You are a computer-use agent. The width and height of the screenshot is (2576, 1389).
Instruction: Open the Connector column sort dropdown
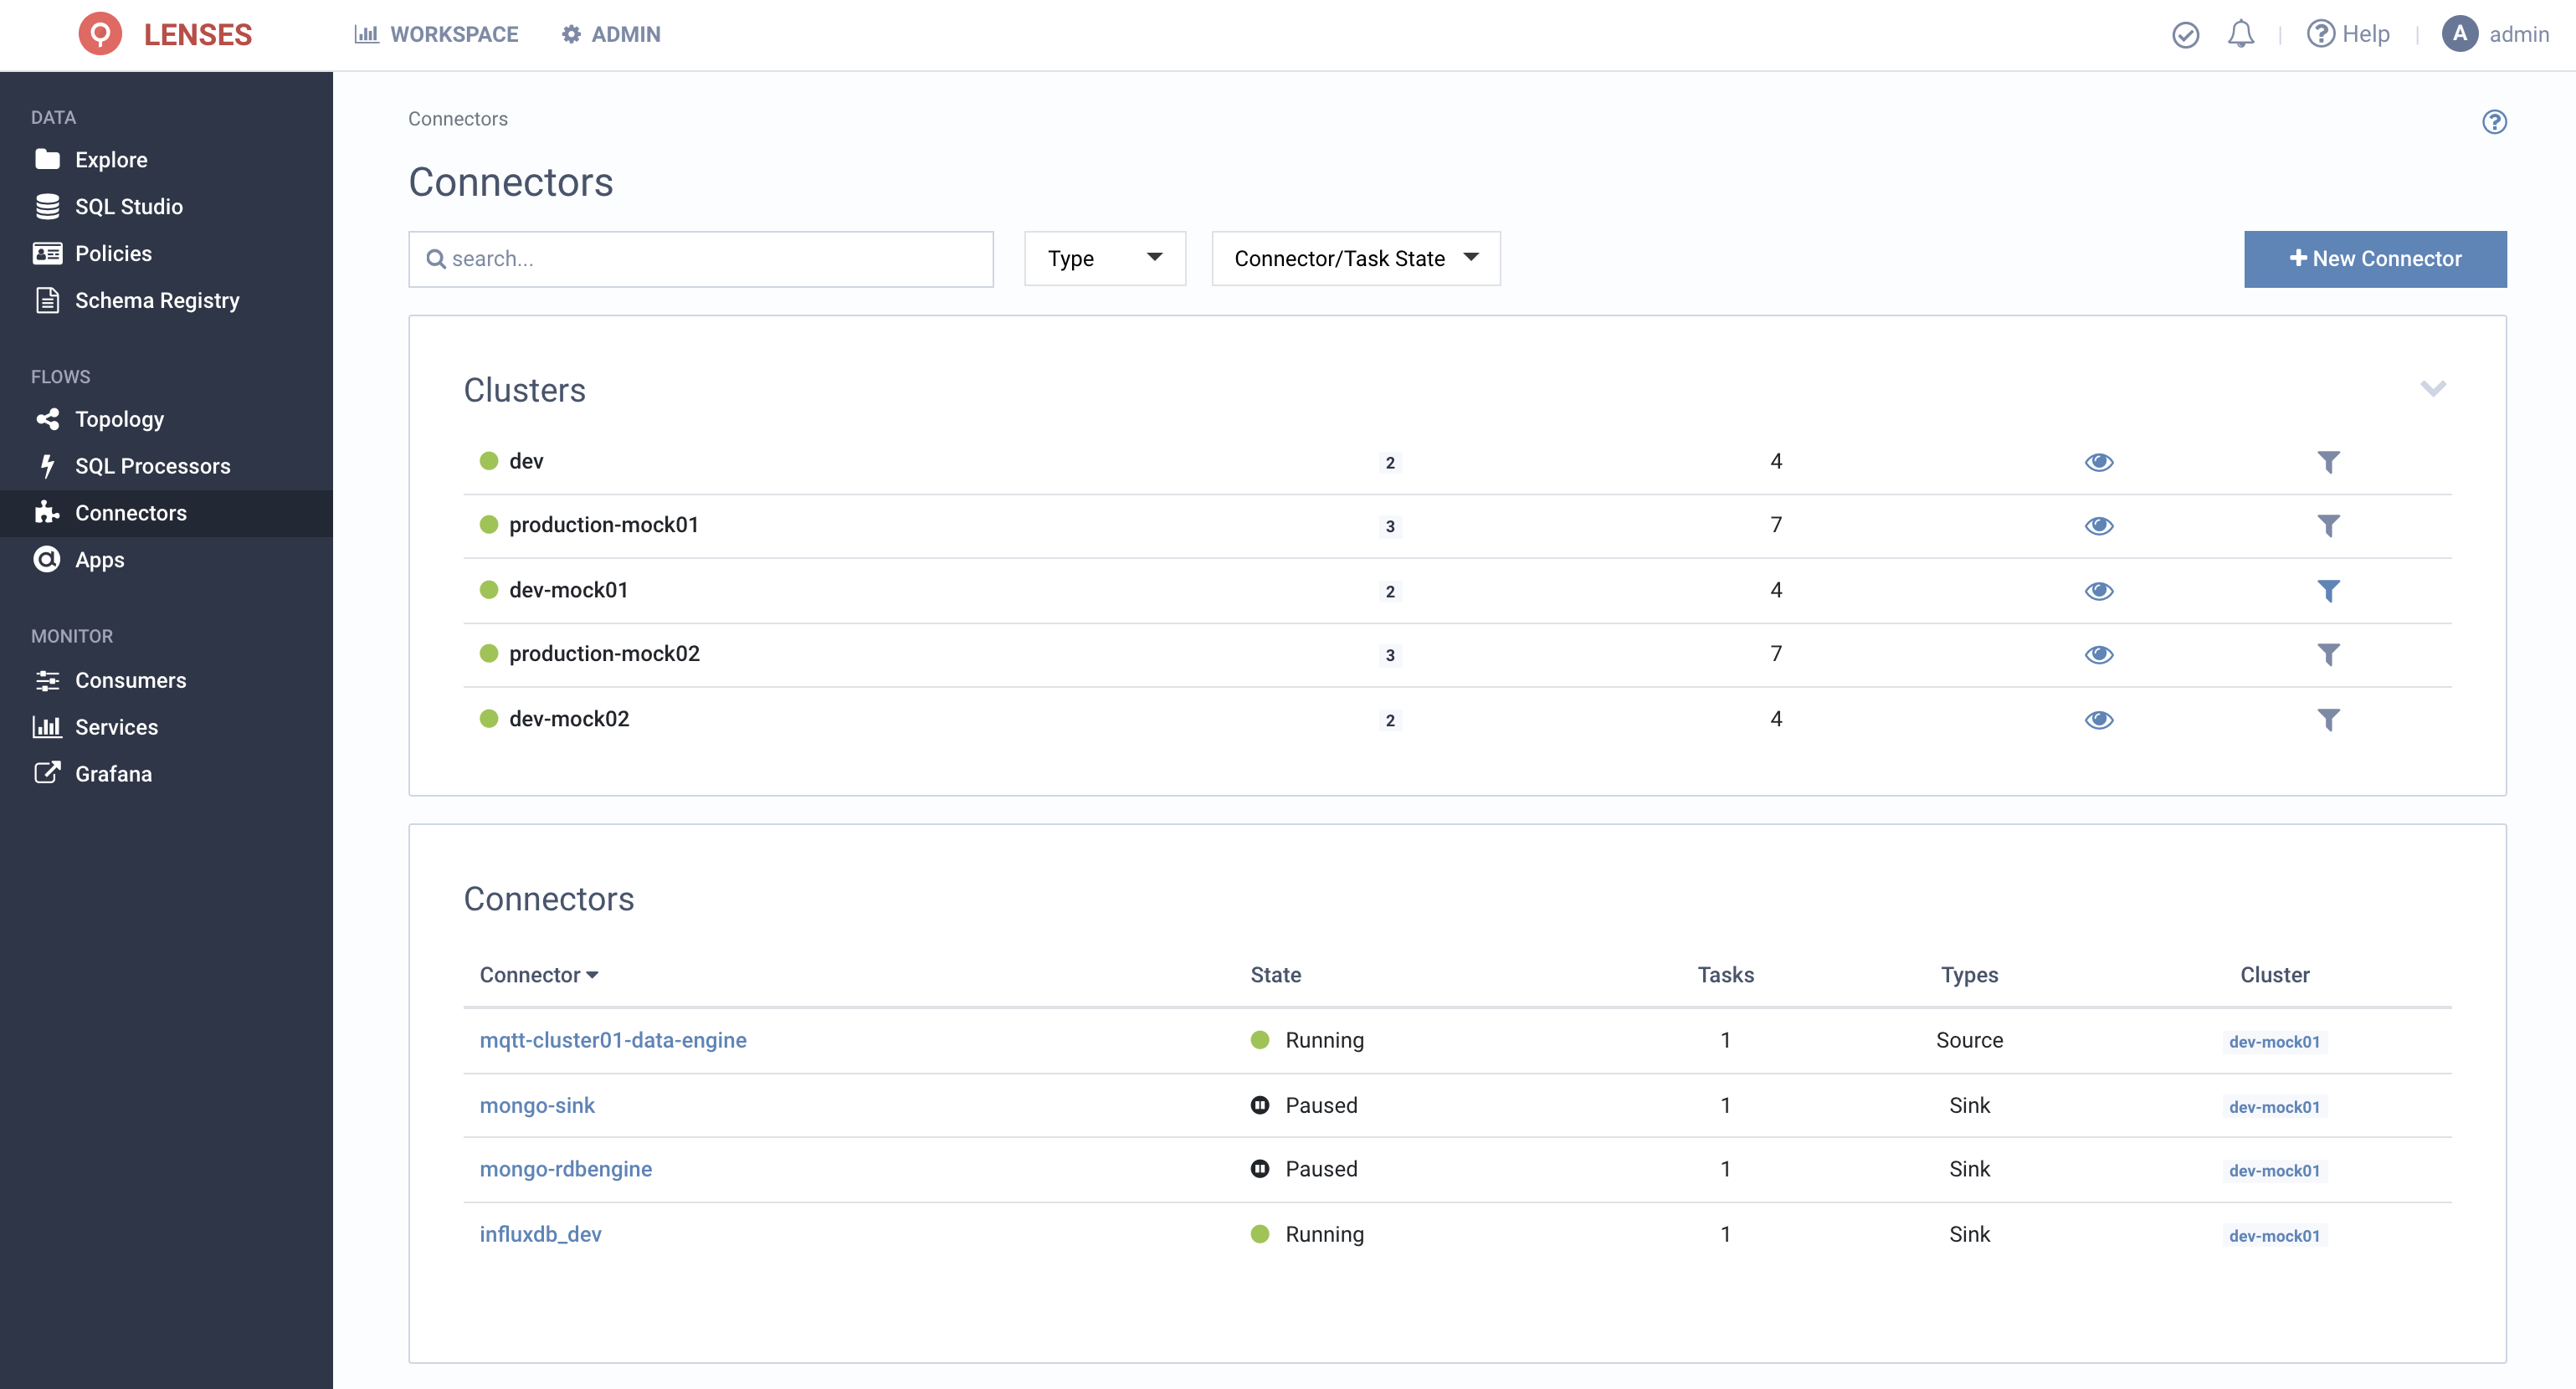[593, 975]
